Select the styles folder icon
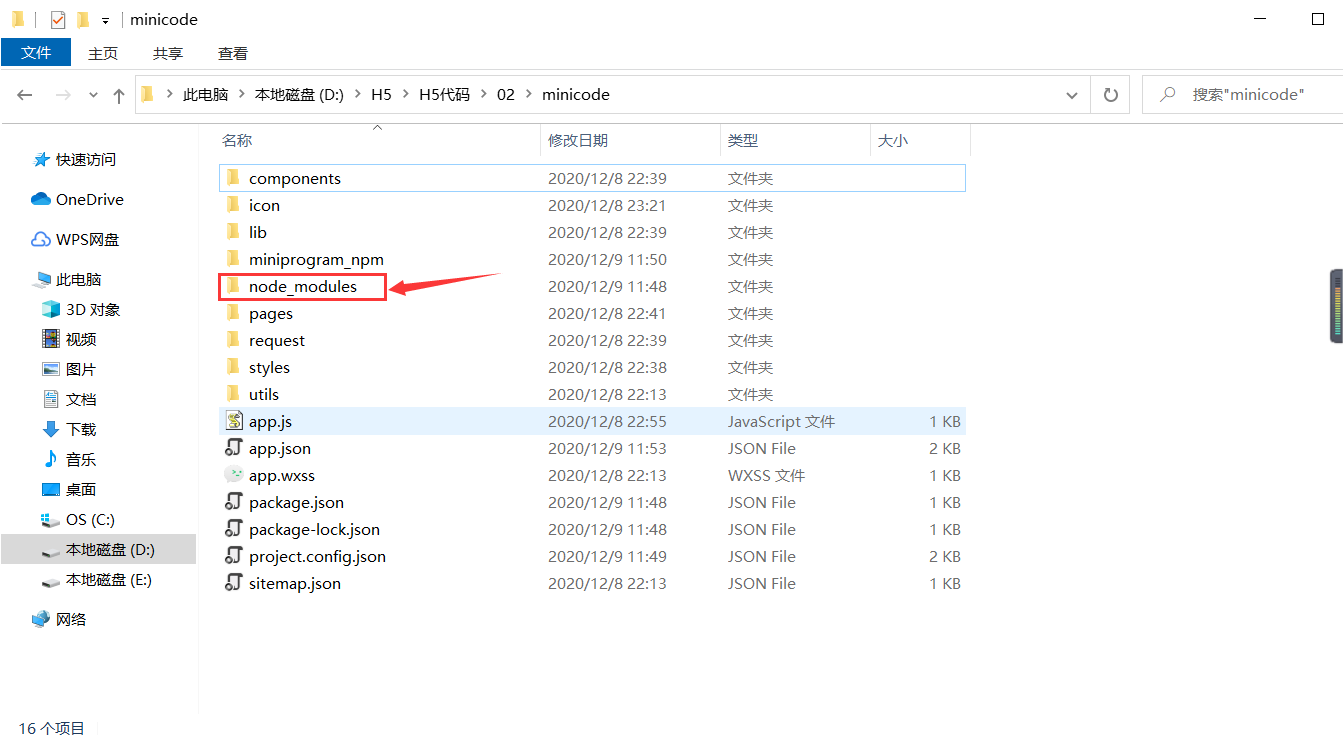This screenshot has height=744, width=1343. point(233,367)
